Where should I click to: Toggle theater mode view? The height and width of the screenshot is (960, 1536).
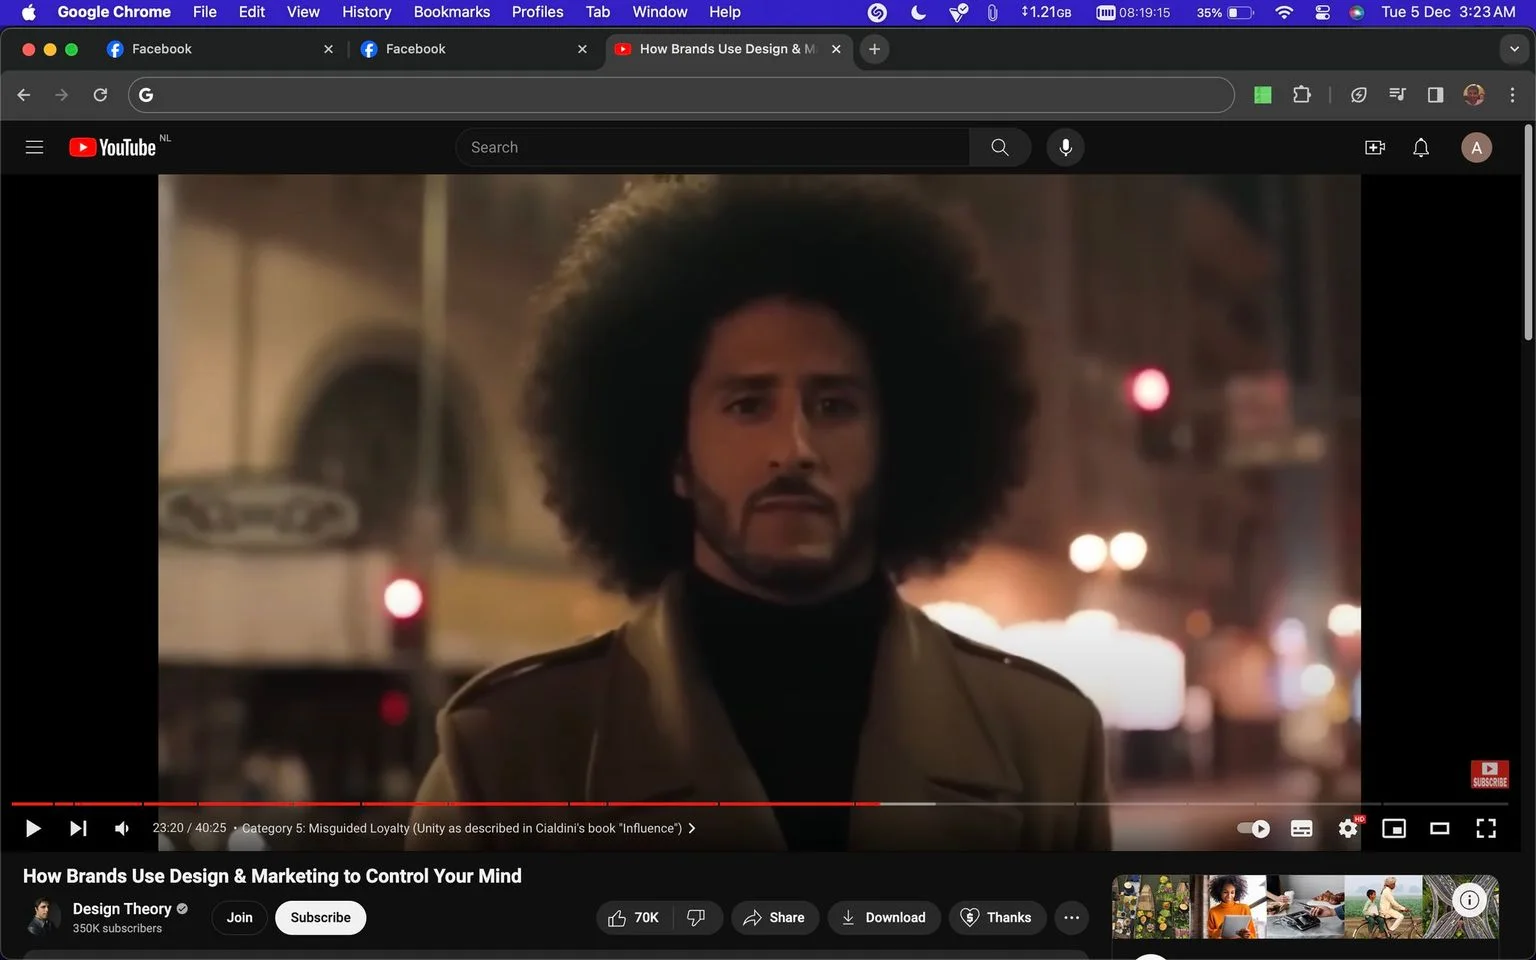[x=1440, y=828]
